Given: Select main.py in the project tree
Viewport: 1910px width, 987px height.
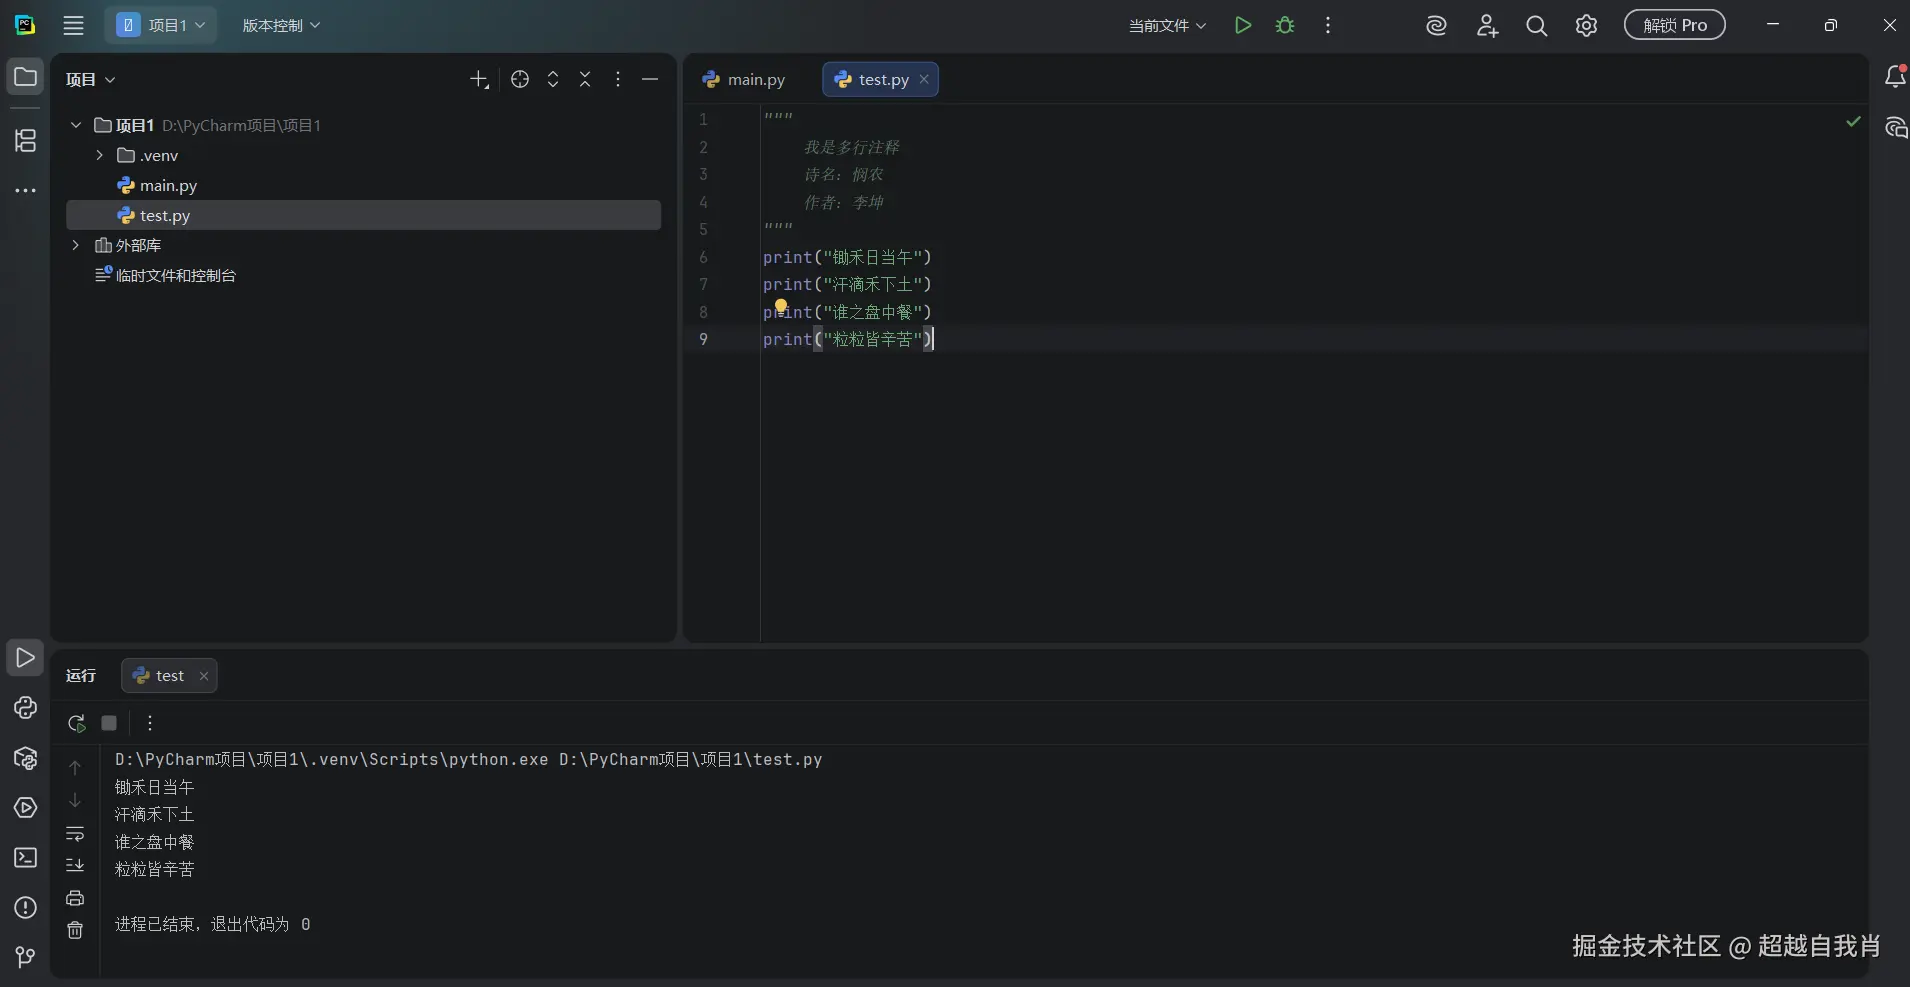Looking at the screenshot, I should click(363, 185).
